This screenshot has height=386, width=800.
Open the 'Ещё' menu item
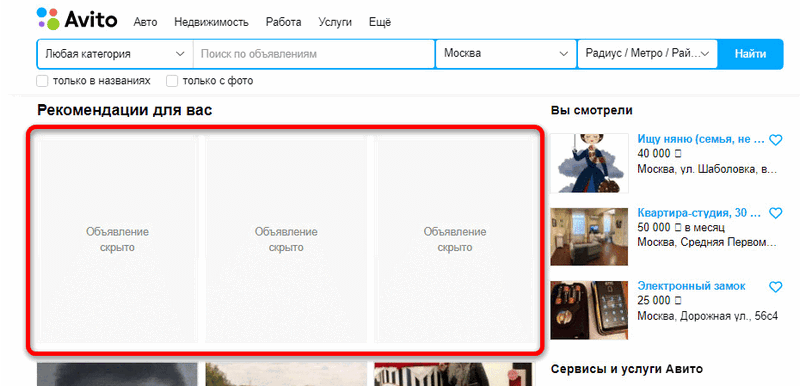pos(380,22)
